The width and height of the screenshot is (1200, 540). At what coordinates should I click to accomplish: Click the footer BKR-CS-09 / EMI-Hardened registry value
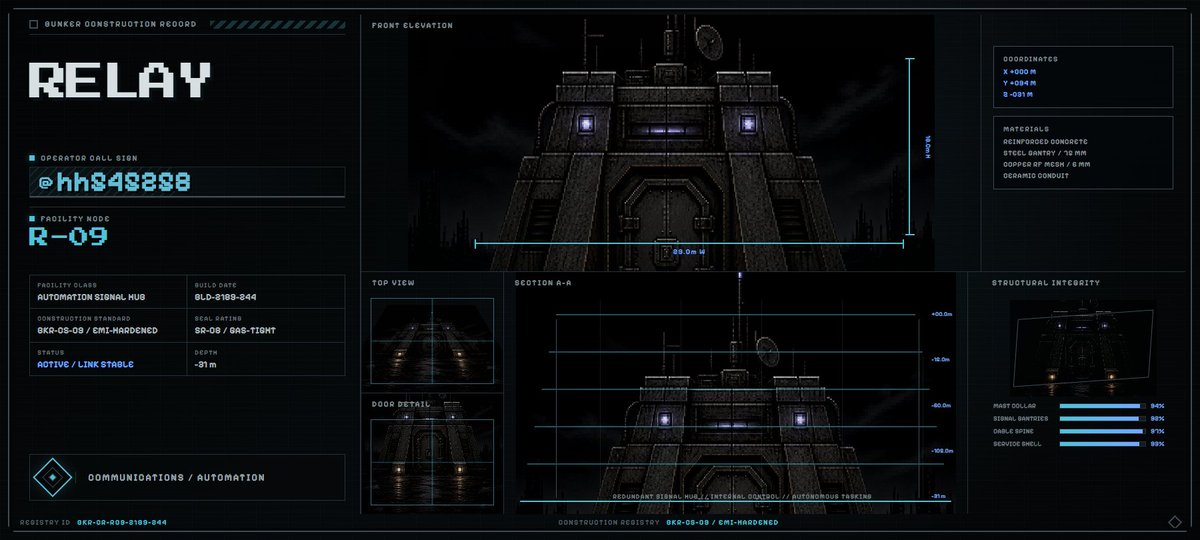click(x=721, y=522)
